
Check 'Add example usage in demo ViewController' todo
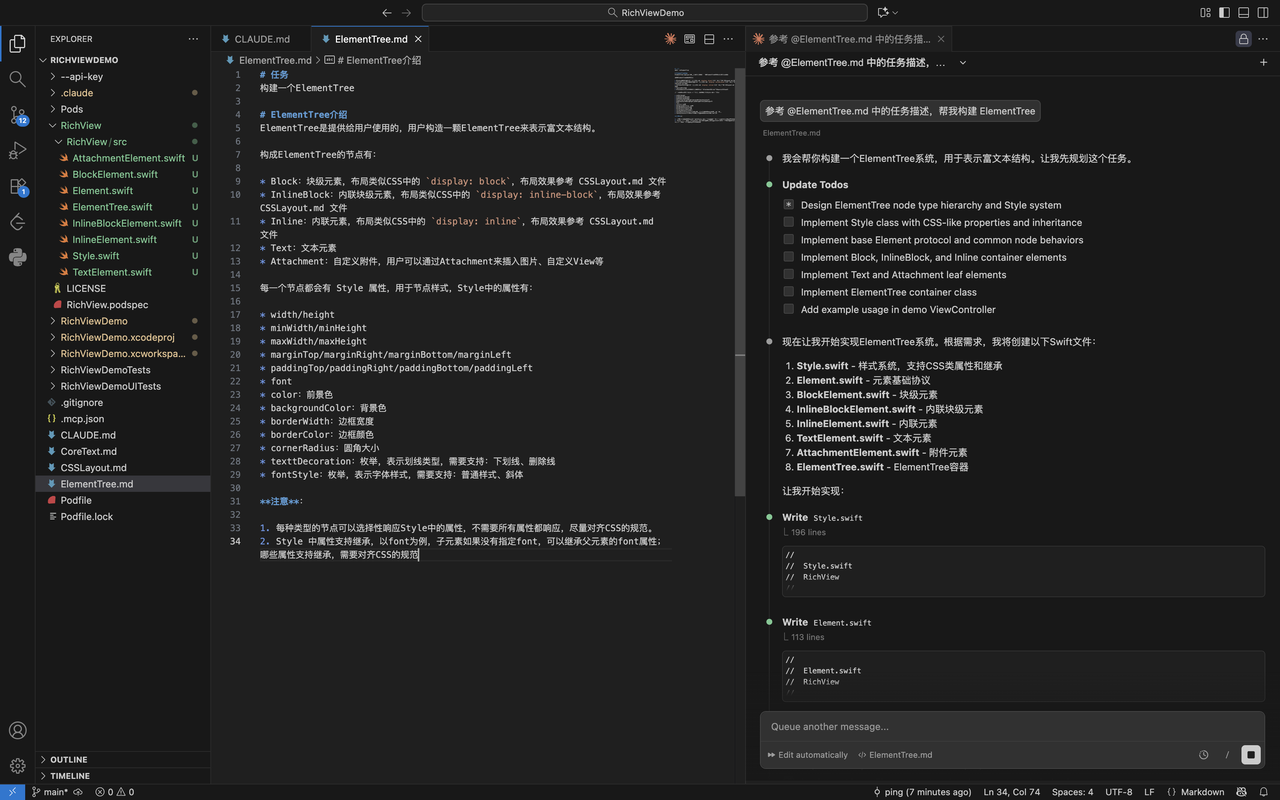789,309
